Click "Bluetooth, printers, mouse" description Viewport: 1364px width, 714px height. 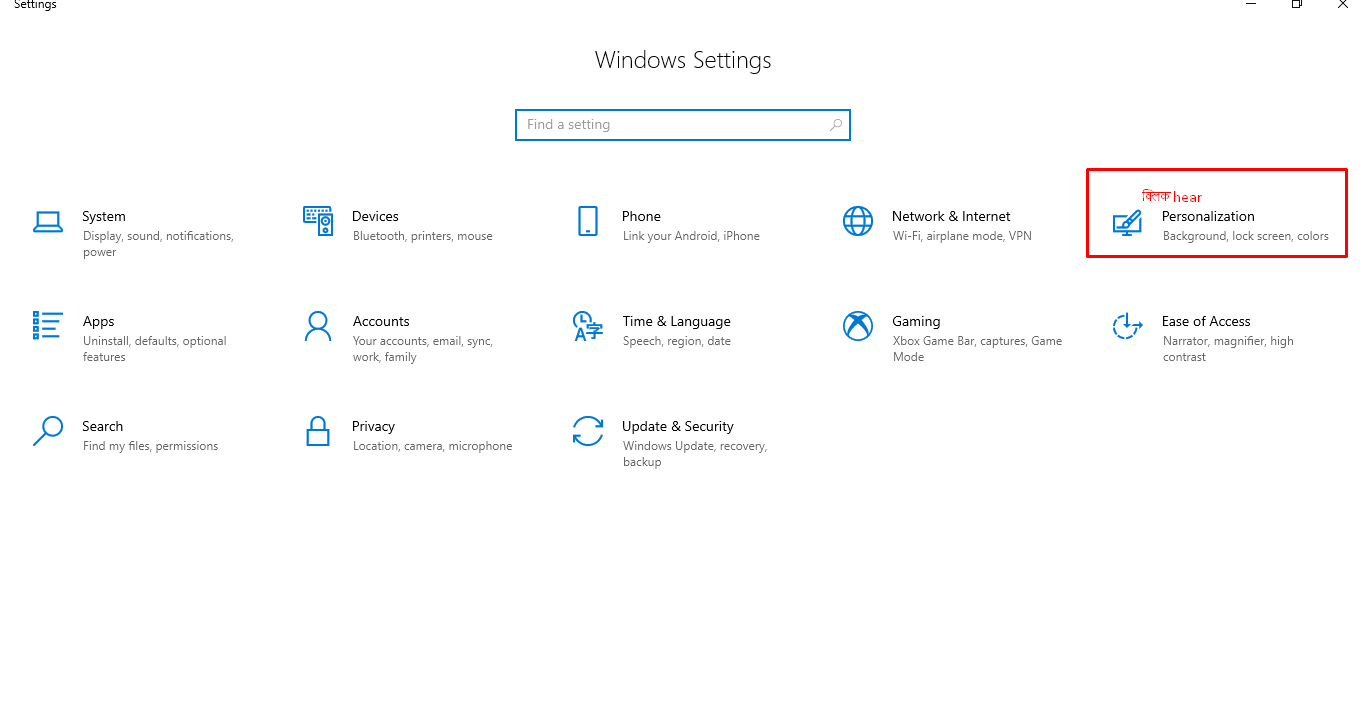pyautogui.click(x=423, y=236)
